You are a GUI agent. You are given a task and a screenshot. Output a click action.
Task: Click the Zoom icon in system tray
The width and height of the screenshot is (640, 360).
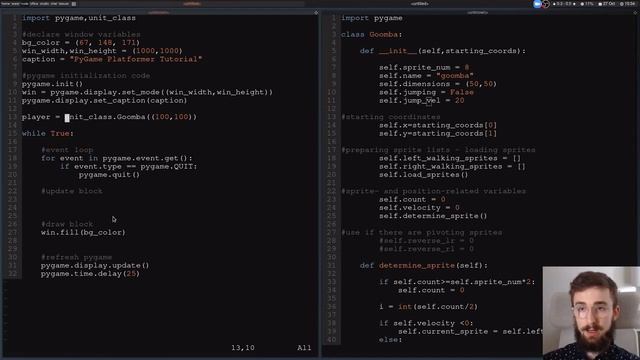coord(537,4)
